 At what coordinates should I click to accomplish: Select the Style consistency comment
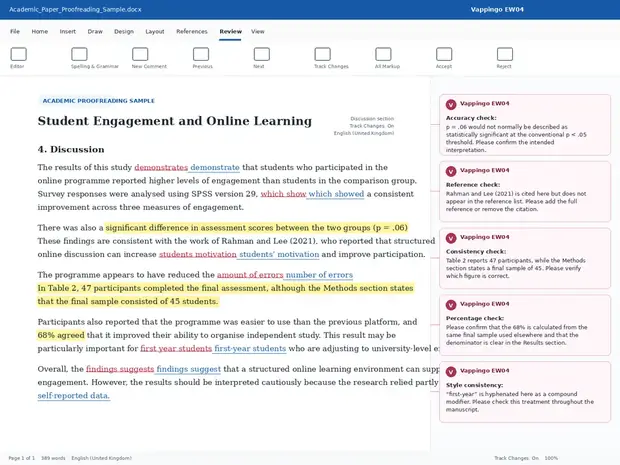525,392
